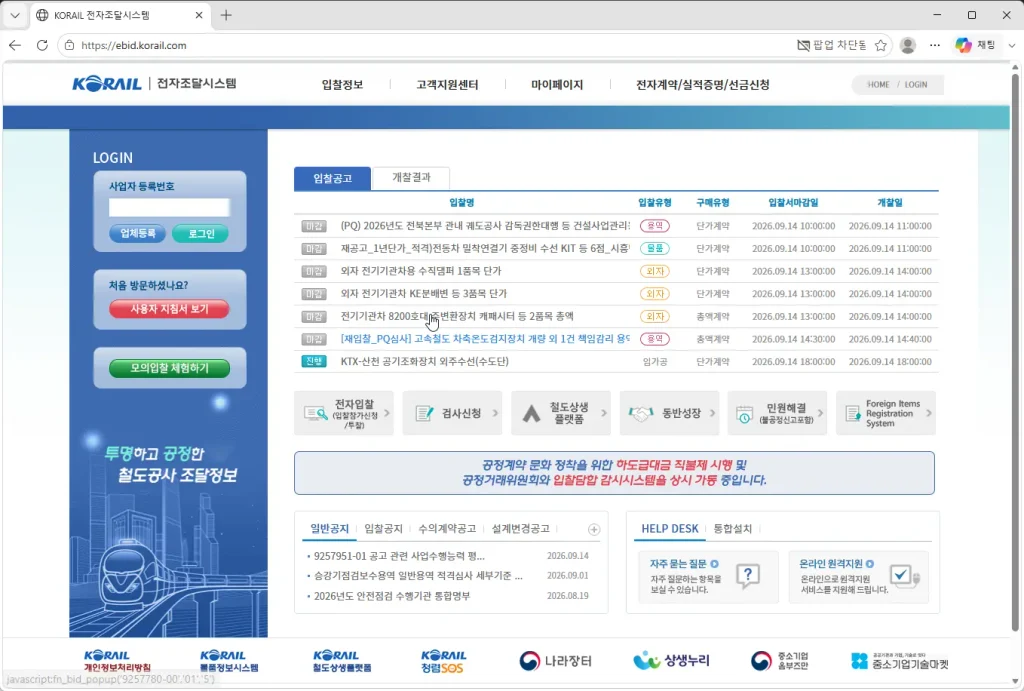1024x691 pixels.
Task: Click the popup blocked icon
Action: tap(803, 45)
